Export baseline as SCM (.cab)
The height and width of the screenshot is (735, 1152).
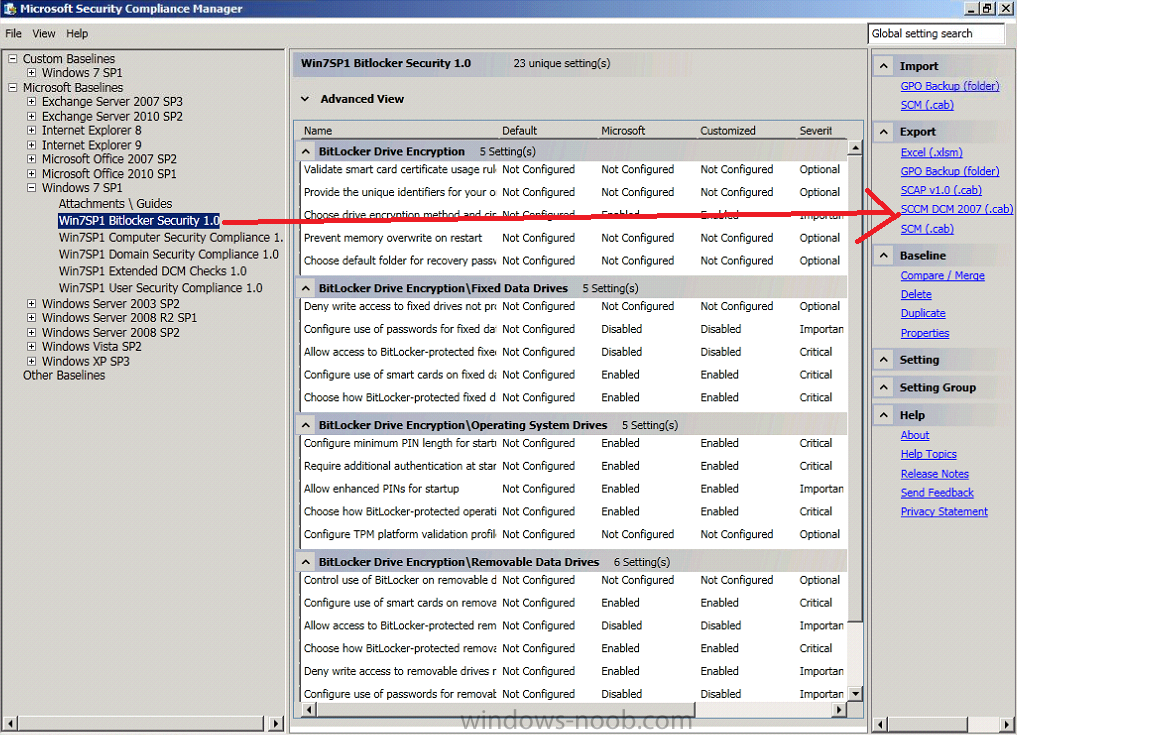pos(927,229)
